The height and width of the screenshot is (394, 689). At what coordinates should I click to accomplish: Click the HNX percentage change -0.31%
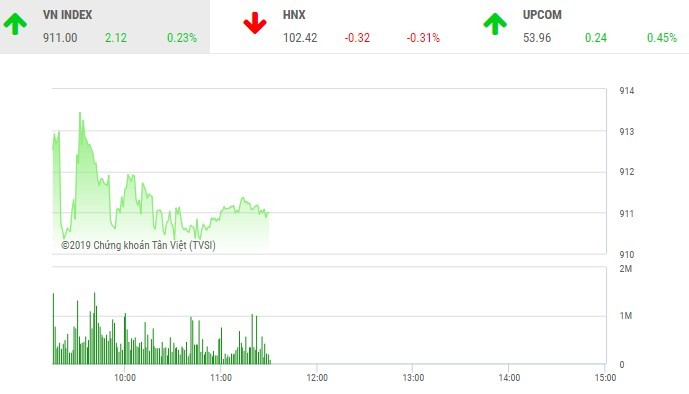tap(423, 38)
